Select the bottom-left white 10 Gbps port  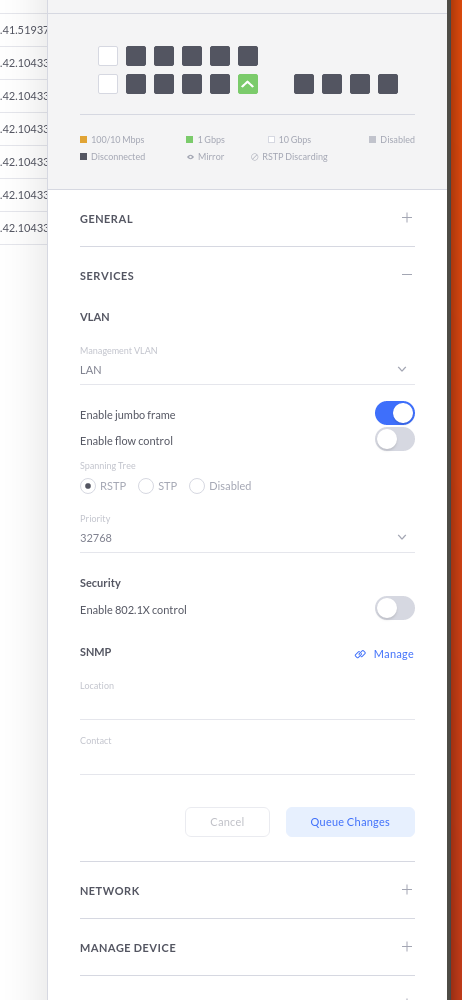point(108,84)
